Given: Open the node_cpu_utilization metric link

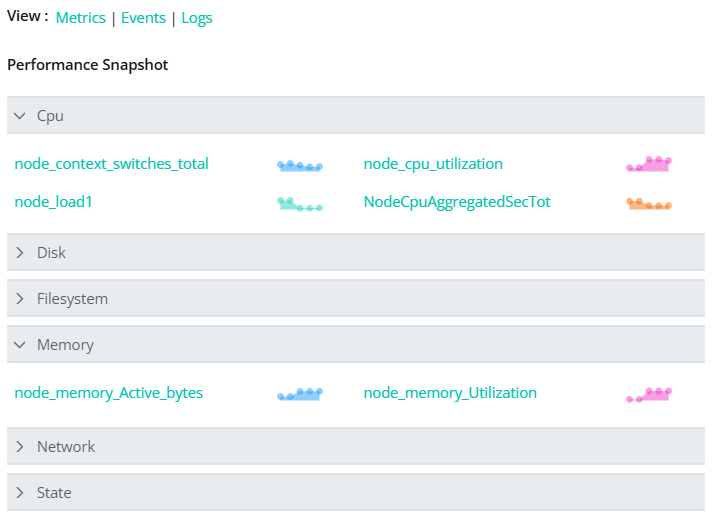Looking at the screenshot, I should tap(433, 164).
